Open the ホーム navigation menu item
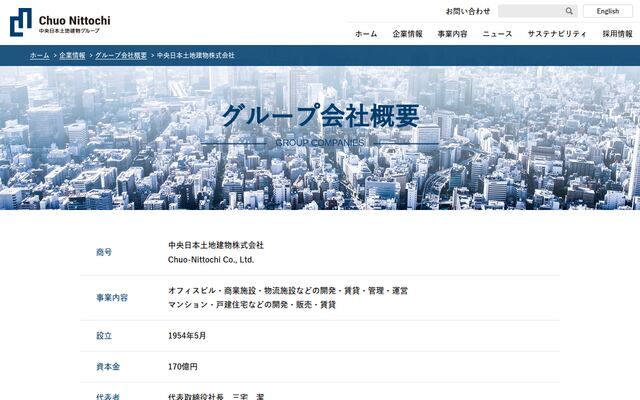Viewport: 640px width, 400px height. coord(366,34)
